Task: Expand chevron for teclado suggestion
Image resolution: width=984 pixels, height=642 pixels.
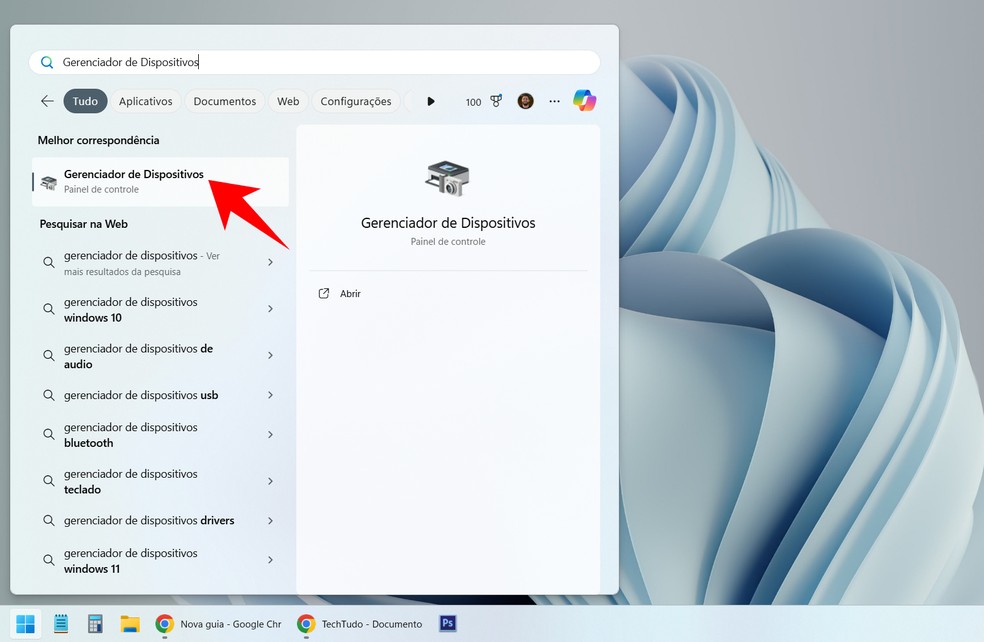Action: coord(270,481)
